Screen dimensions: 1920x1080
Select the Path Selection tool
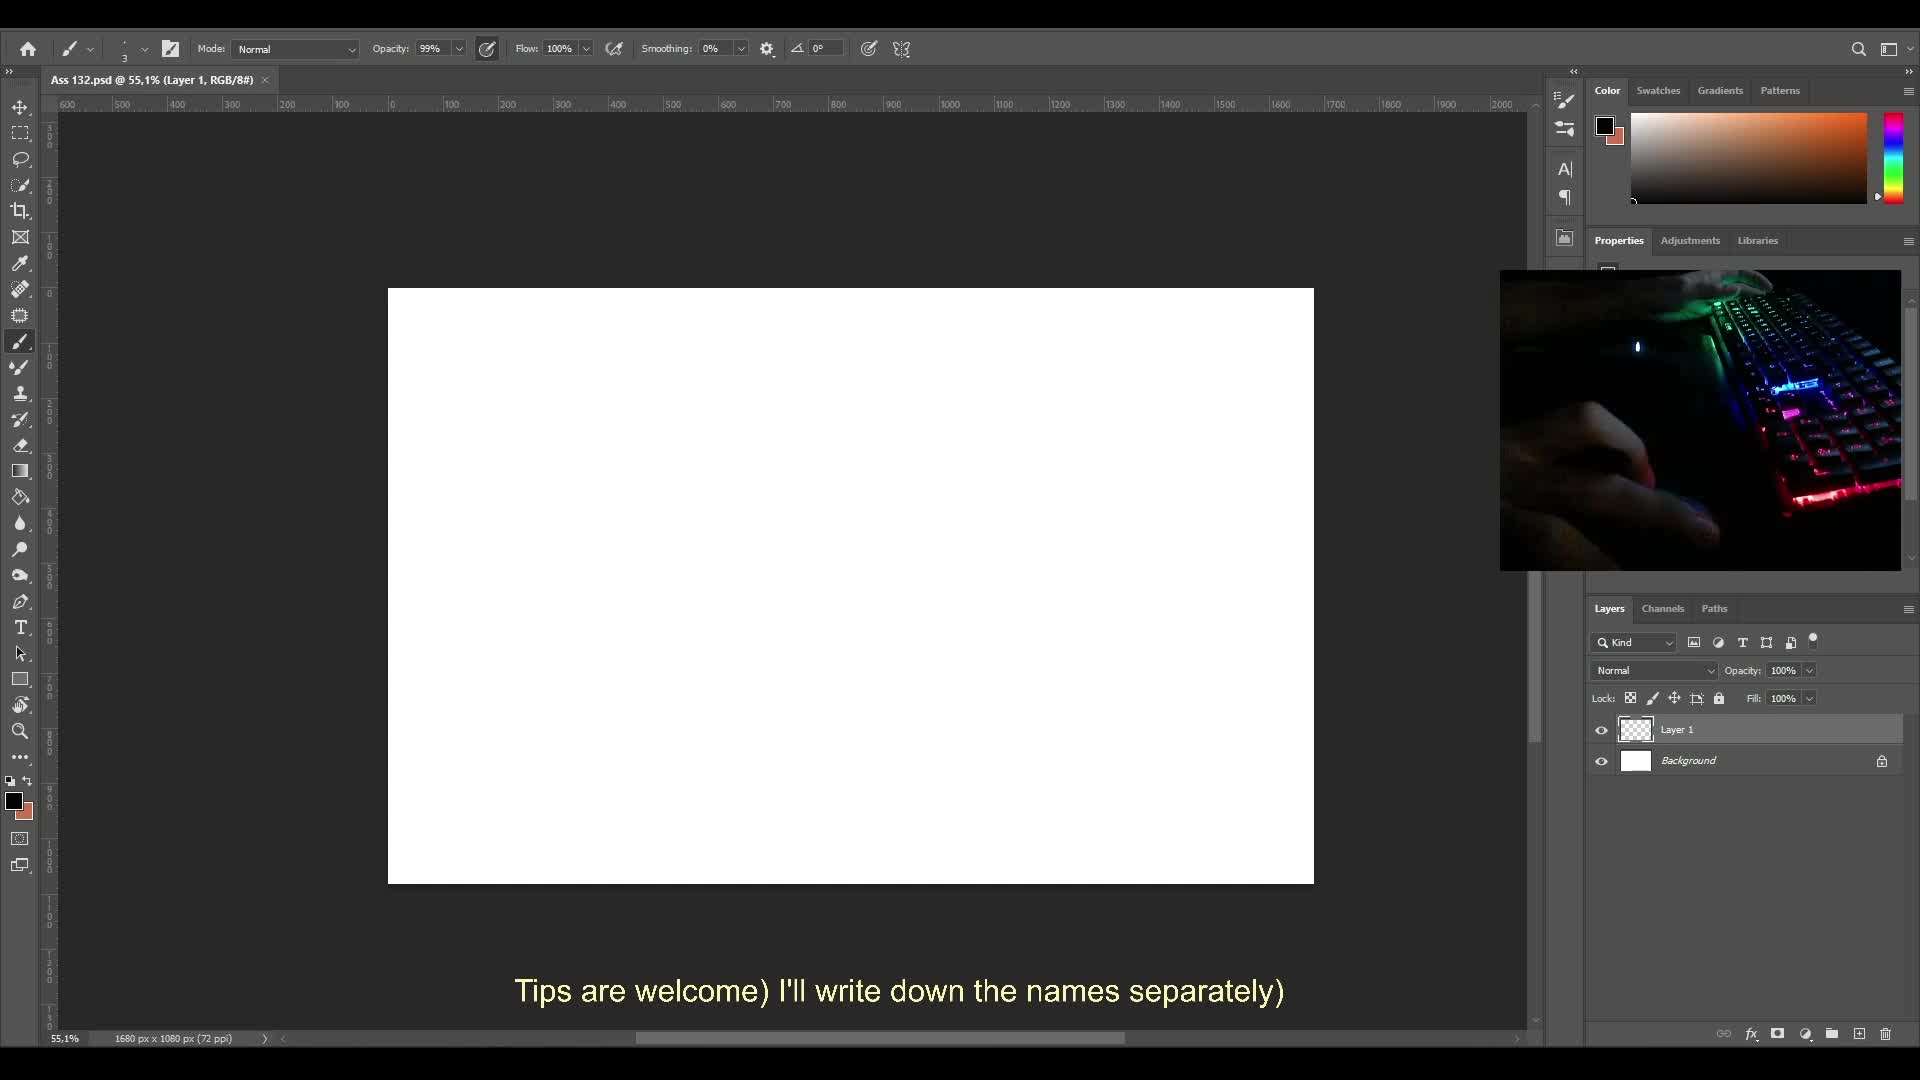point(20,653)
